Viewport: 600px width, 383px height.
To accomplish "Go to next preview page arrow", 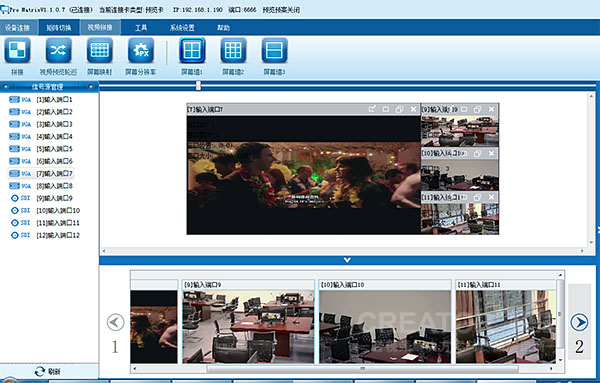I will (x=579, y=322).
